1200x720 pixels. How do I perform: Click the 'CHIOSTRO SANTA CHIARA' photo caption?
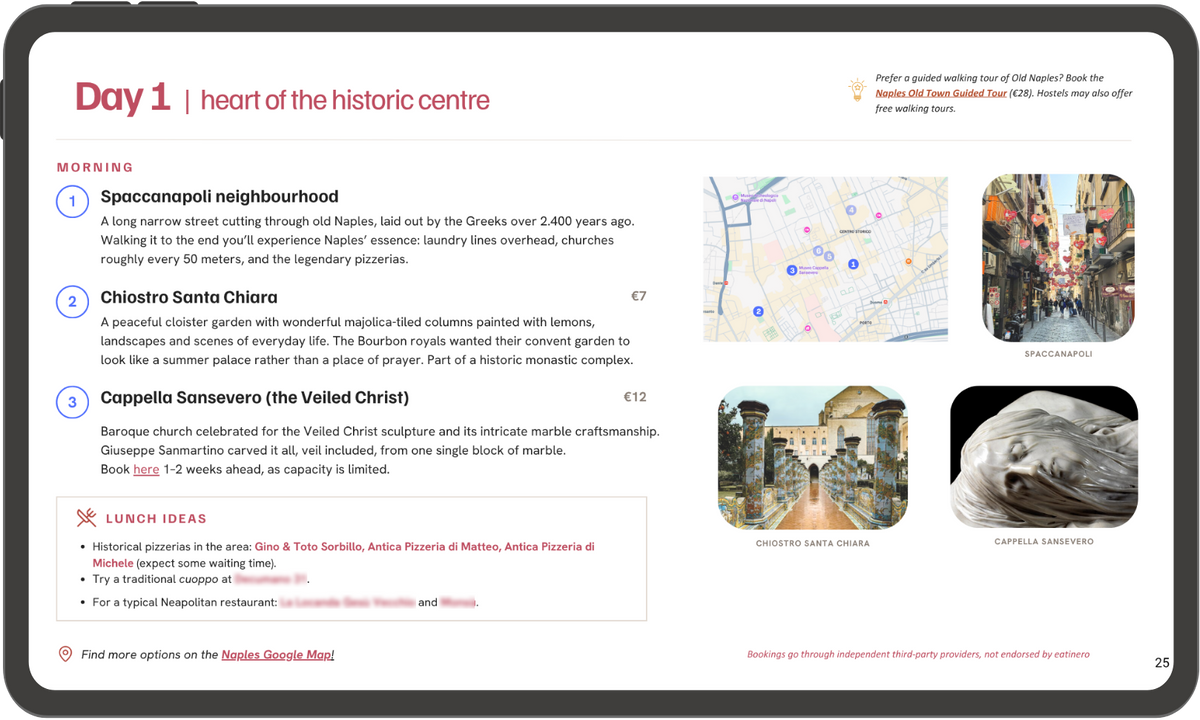(813, 543)
